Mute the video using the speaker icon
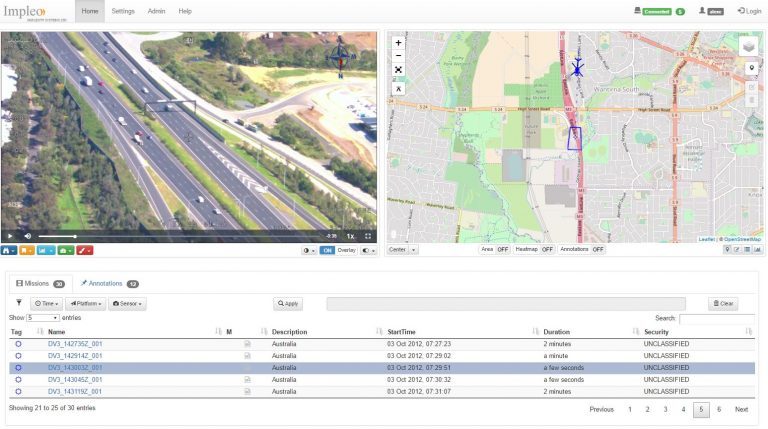This screenshot has width=768, height=429. pyautogui.click(x=27, y=236)
